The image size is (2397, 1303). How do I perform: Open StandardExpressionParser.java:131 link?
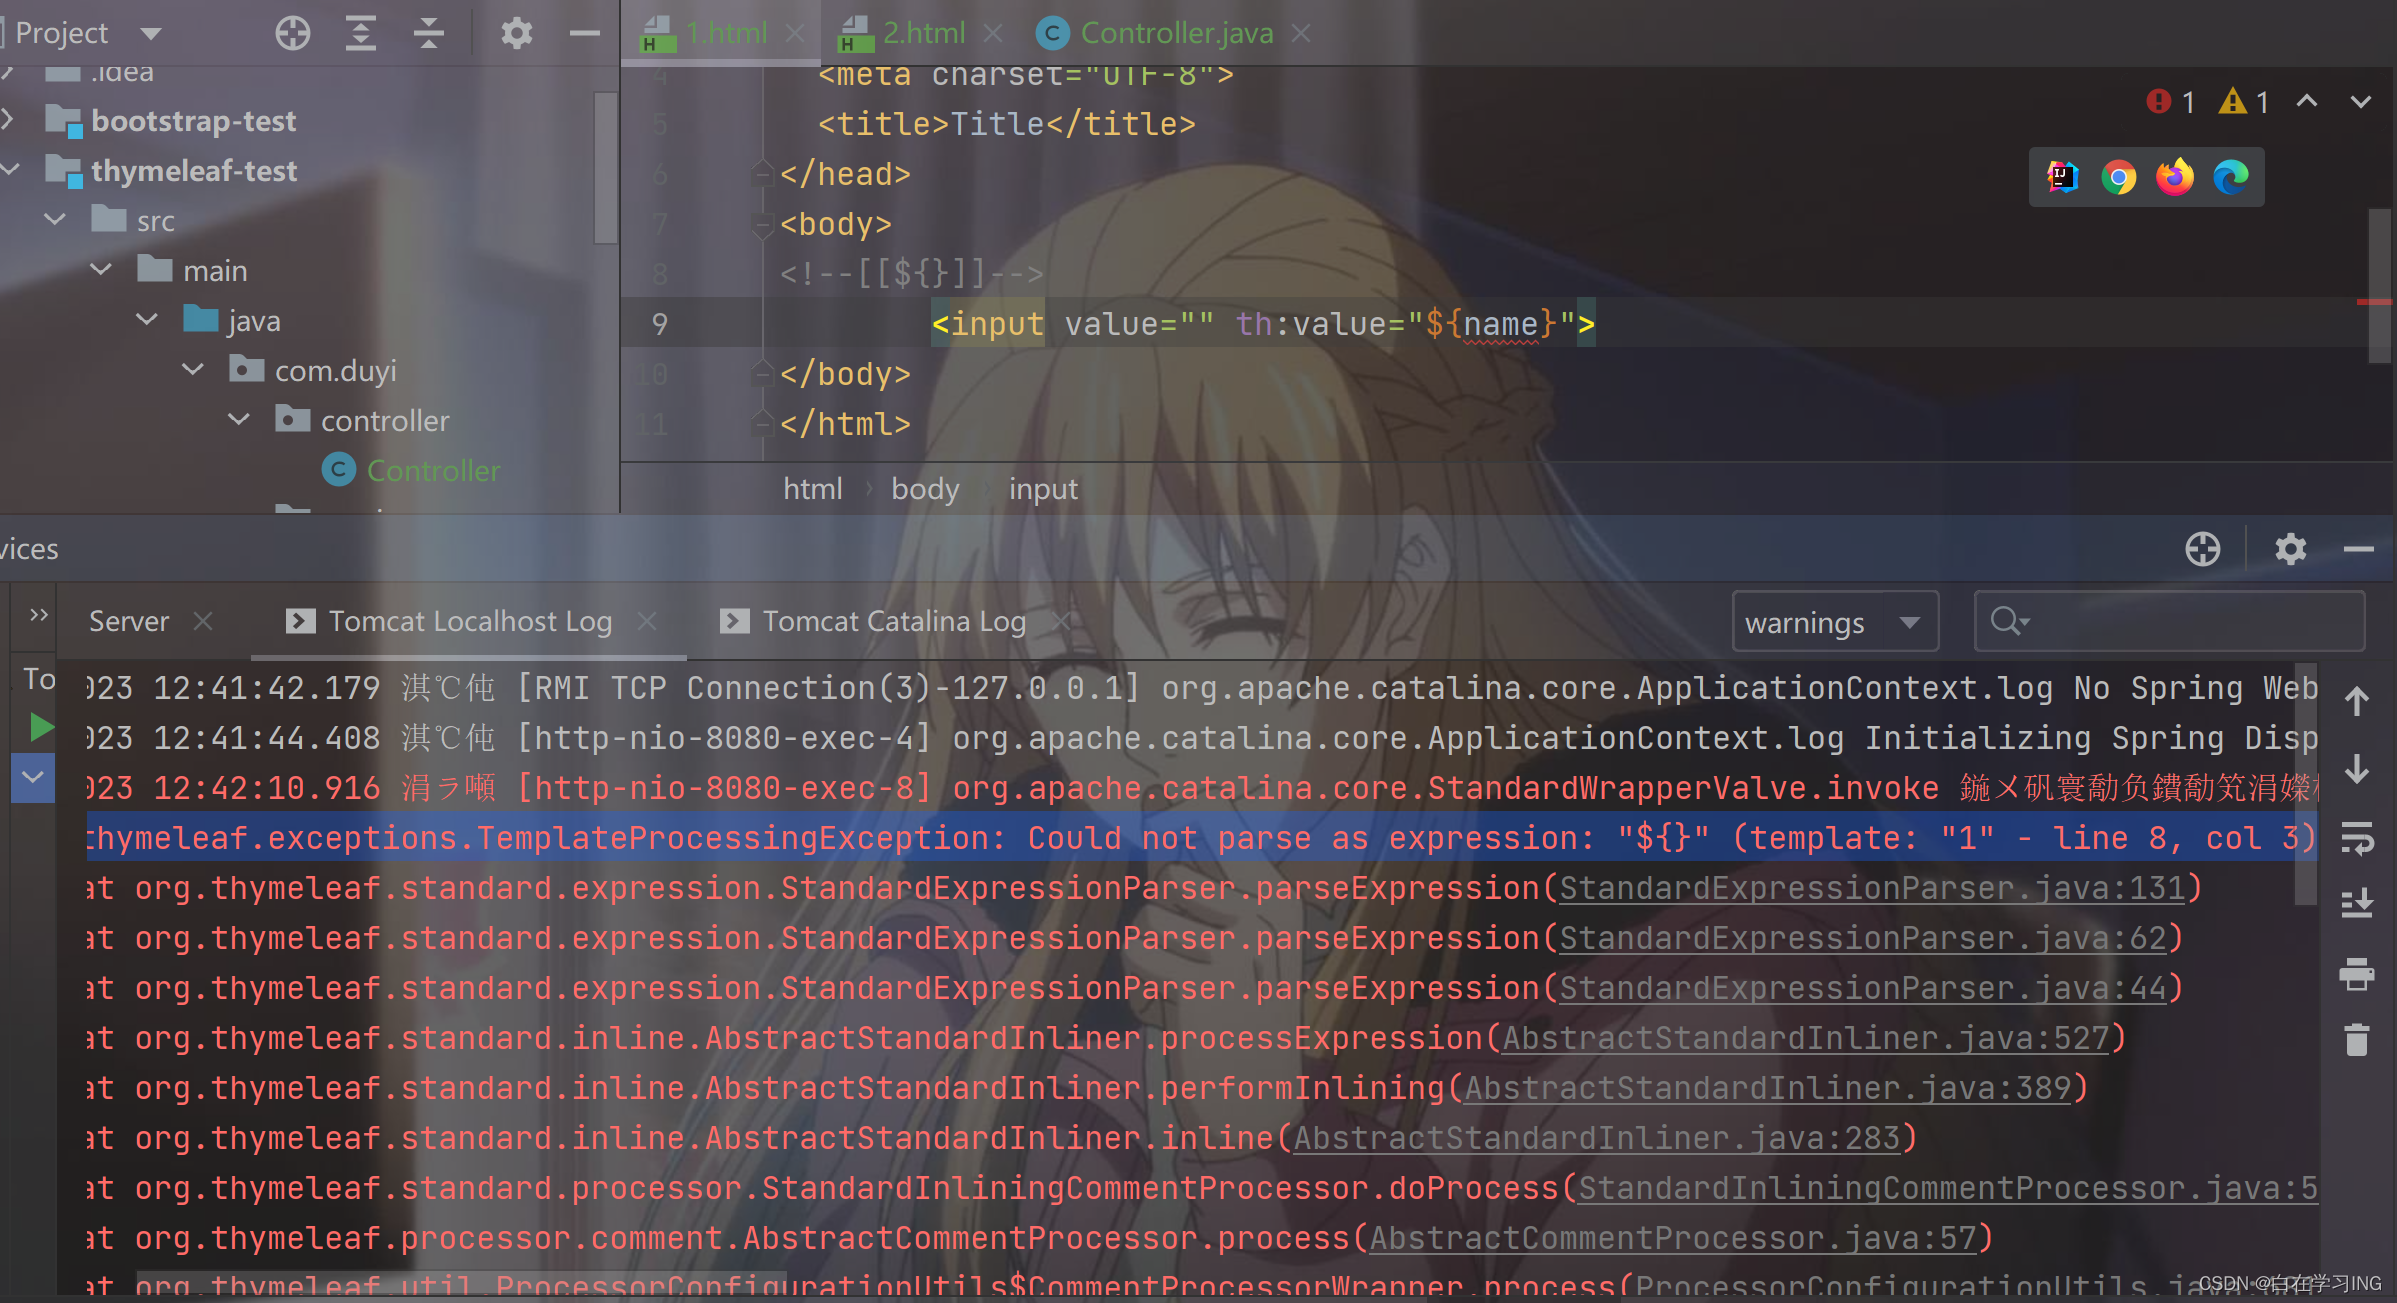1871,888
